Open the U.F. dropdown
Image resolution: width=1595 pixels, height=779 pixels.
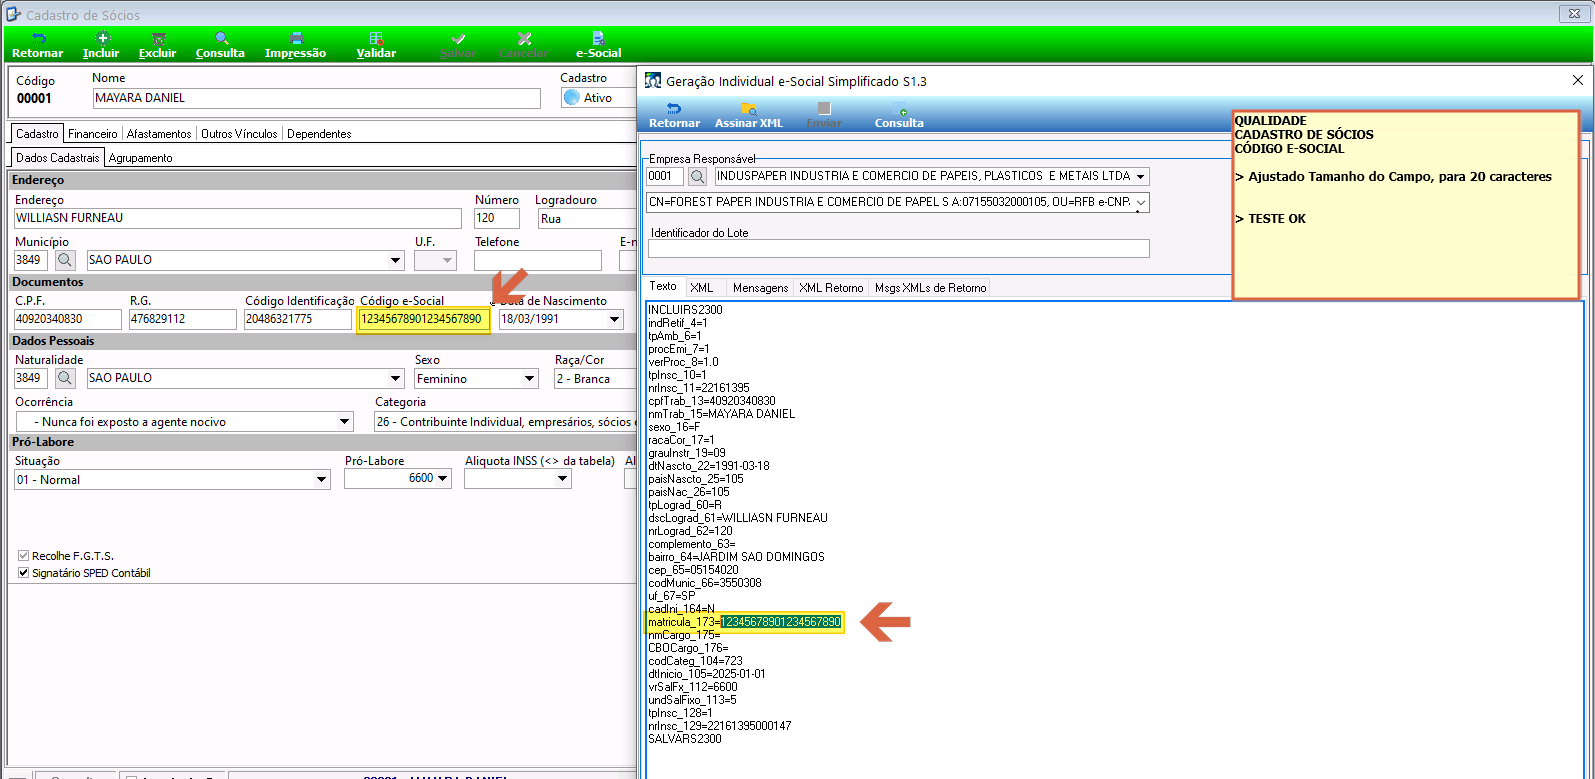click(x=447, y=260)
